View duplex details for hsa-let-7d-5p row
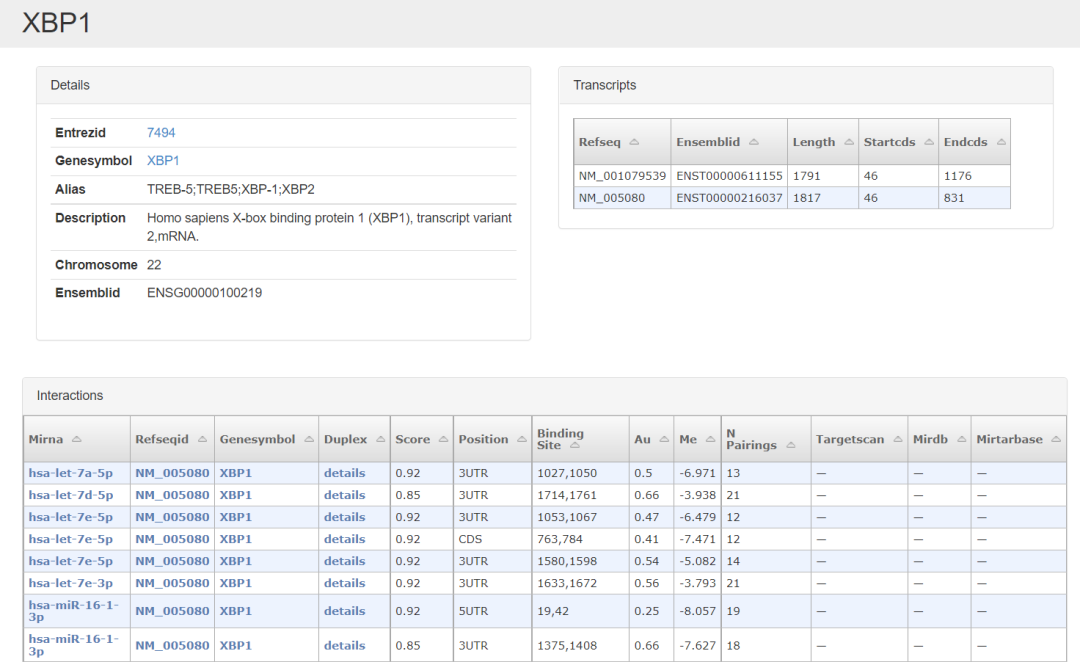 (x=344, y=495)
